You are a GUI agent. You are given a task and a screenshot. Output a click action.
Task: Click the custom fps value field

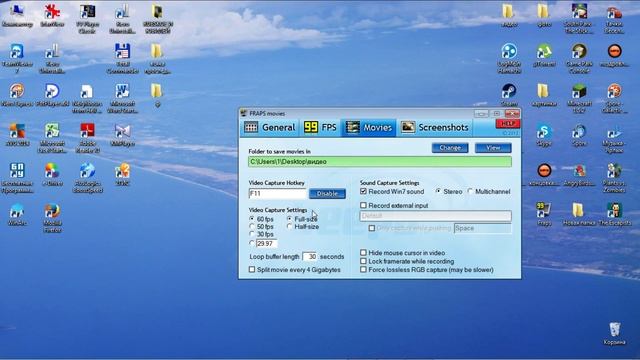[267, 243]
